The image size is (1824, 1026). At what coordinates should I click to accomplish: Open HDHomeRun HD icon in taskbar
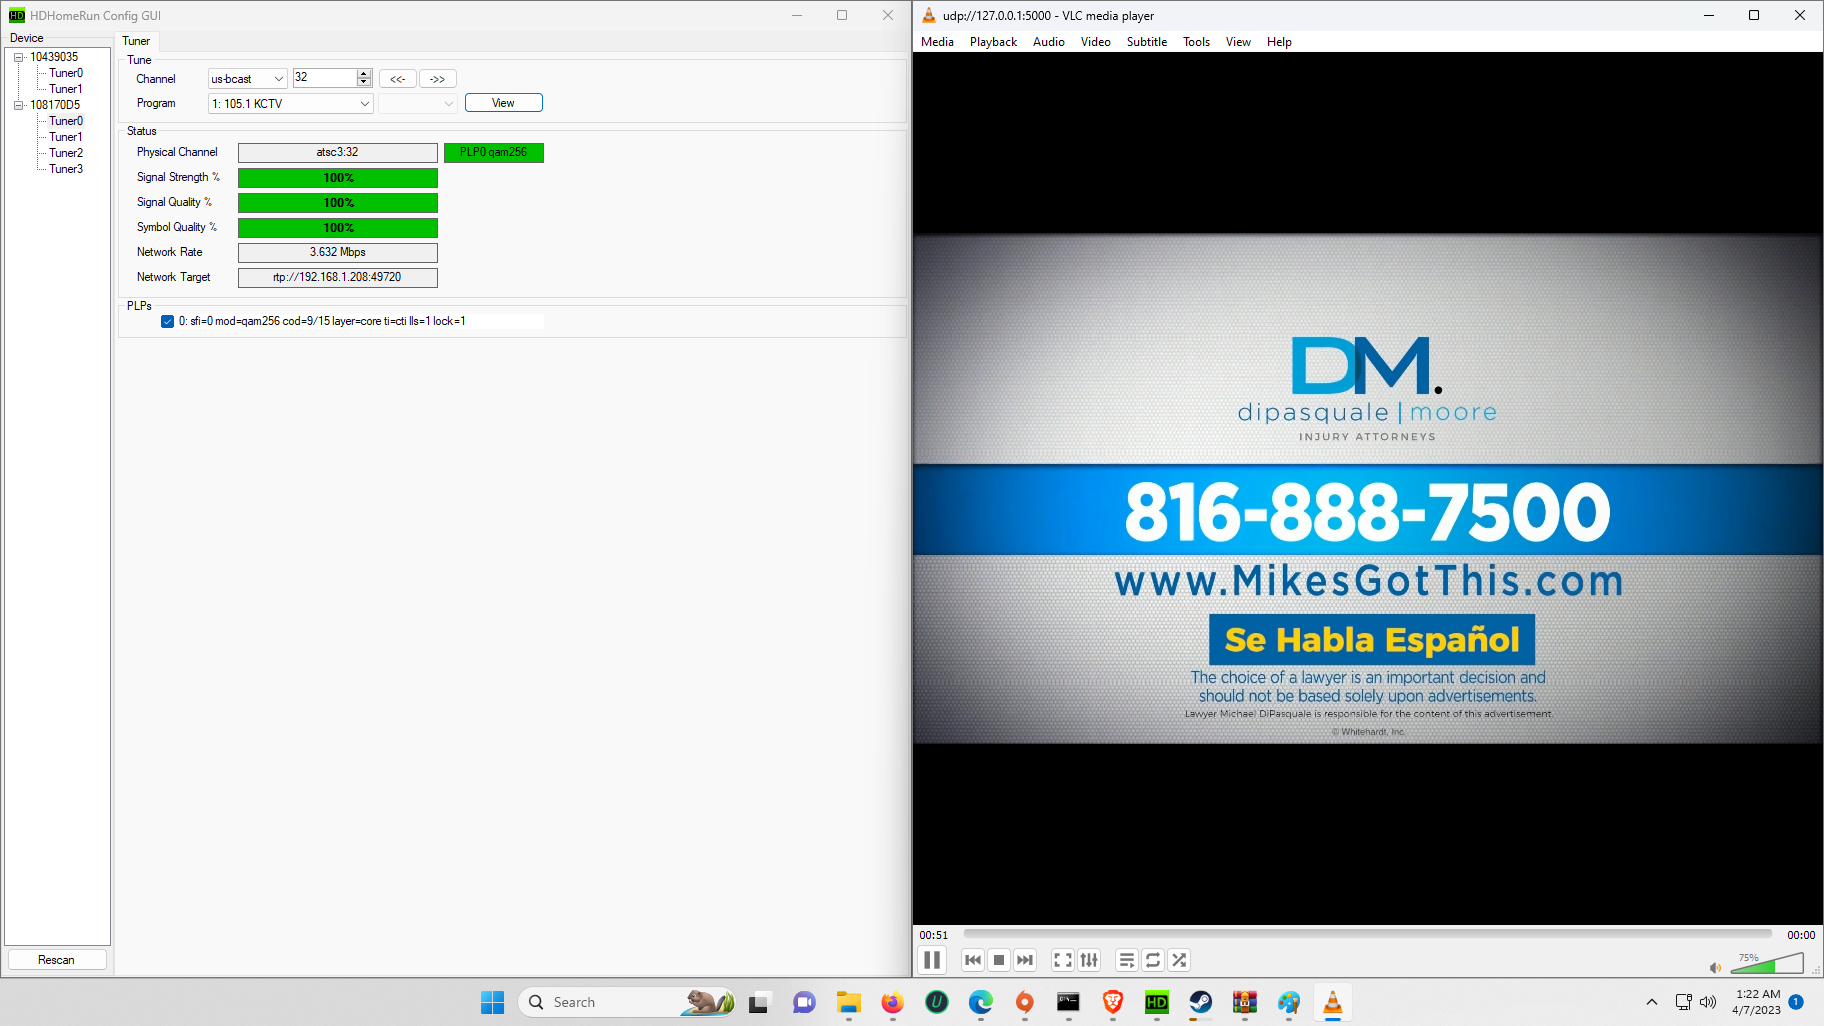tap(1157, 1002)
